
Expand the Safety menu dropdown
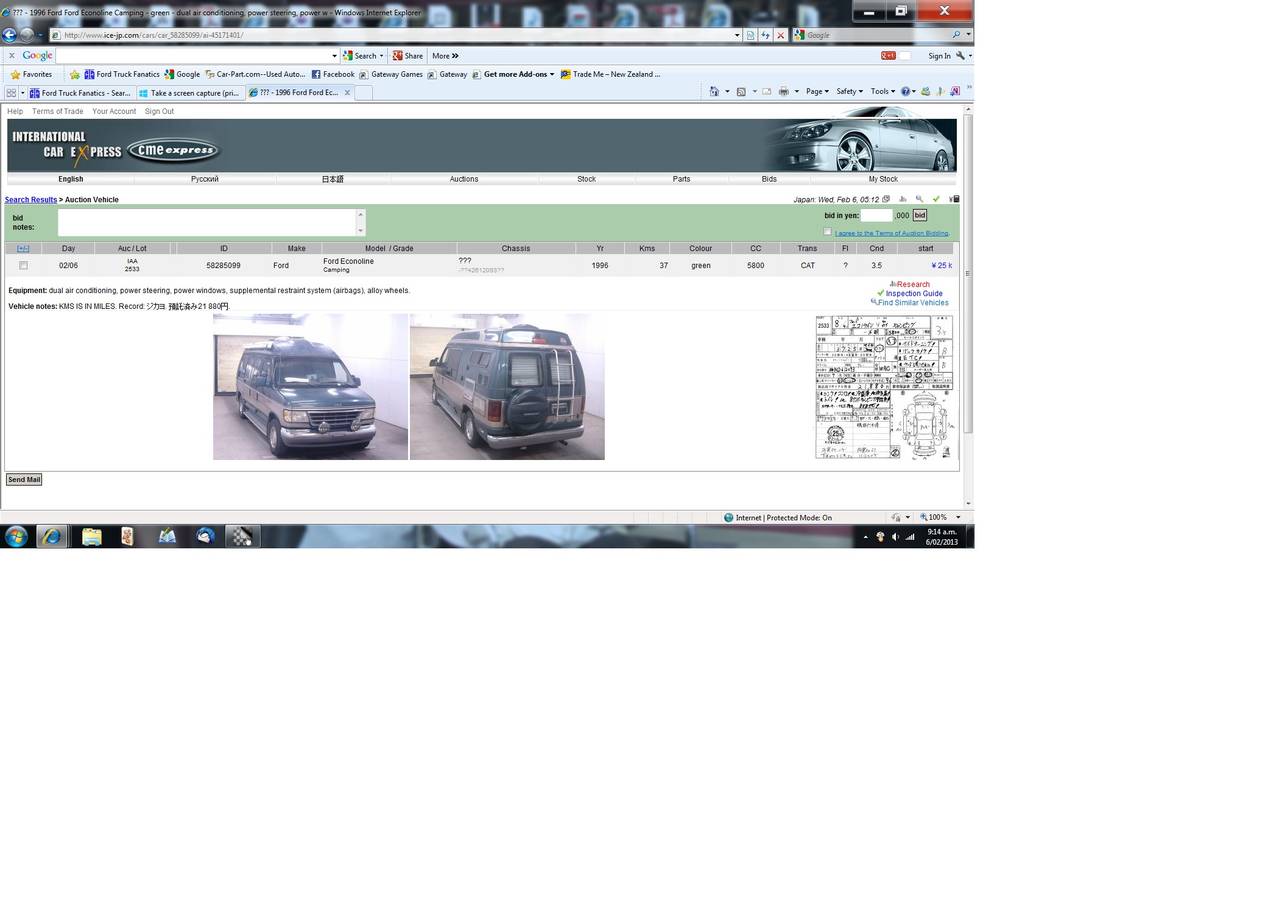point(849,91)
